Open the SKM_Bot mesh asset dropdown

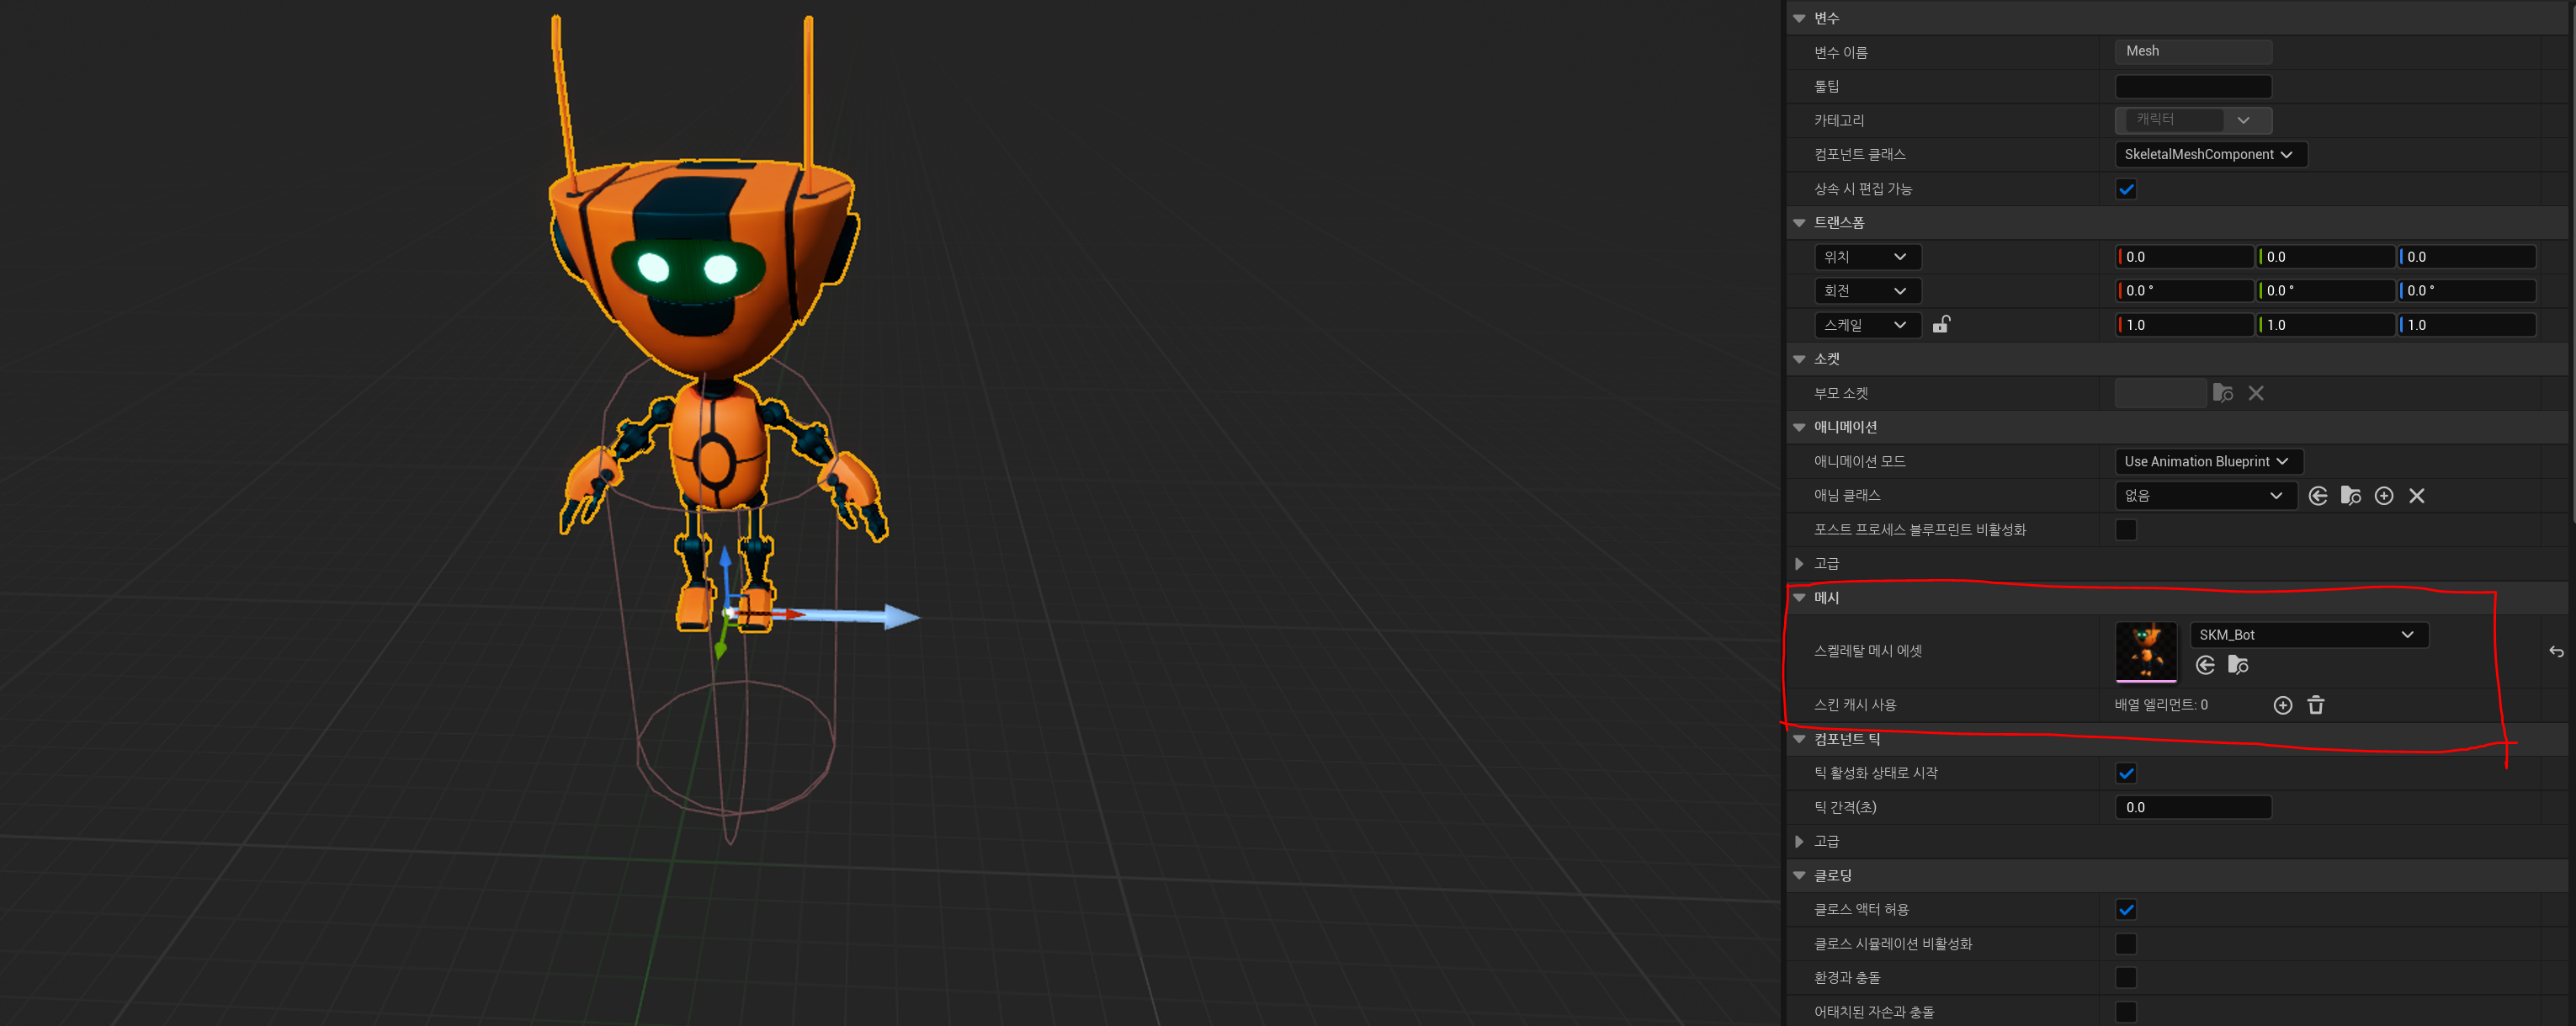tap(2308, 635)
